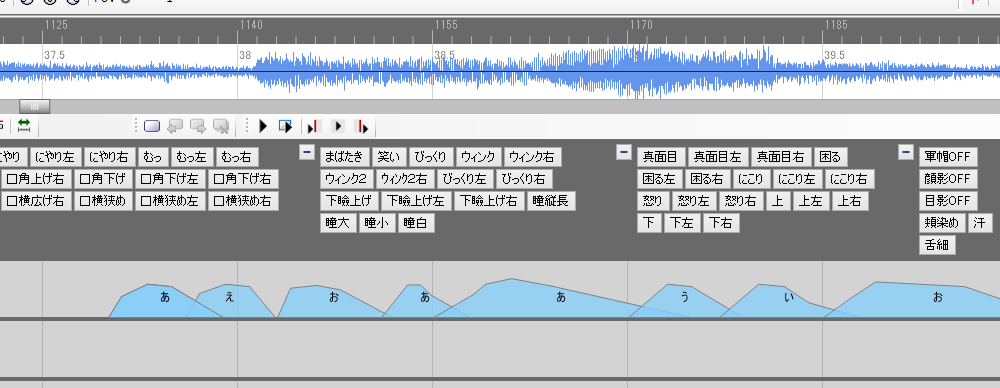This screenshot has height=388, width=1000.
Task: Click the 瞳小 button
Action: (377, 223)
